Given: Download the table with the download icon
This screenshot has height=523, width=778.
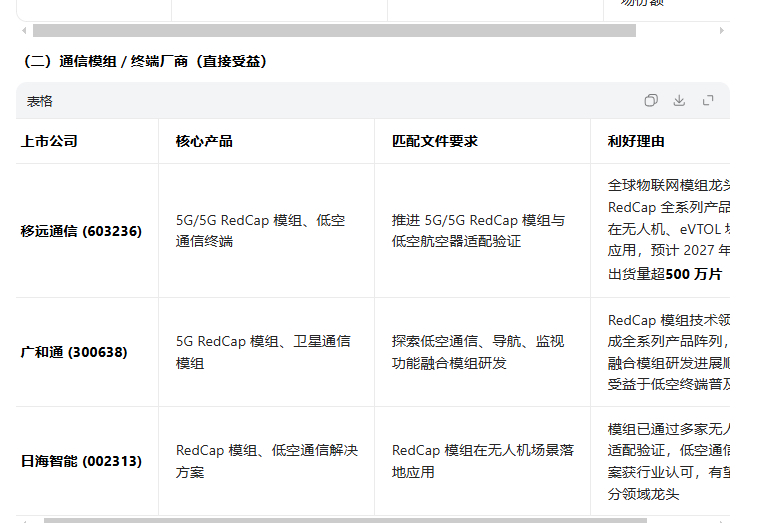Looking at the screenshot, I should (679, 101).
